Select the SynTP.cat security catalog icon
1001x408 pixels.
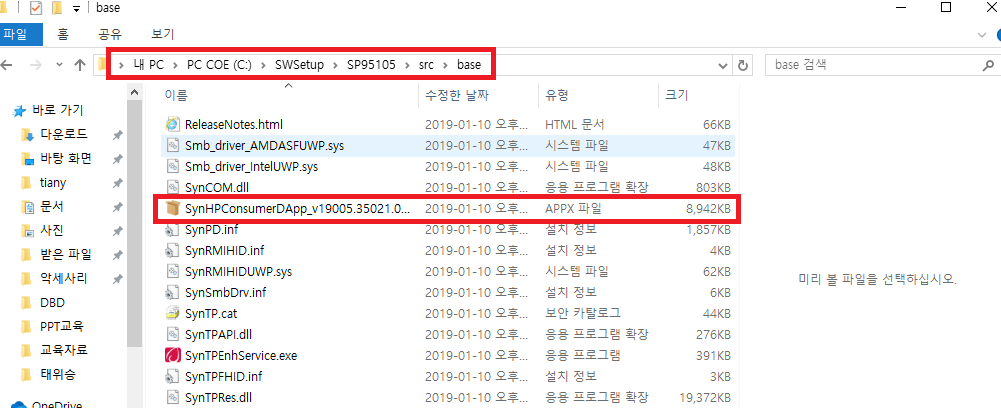173,313
